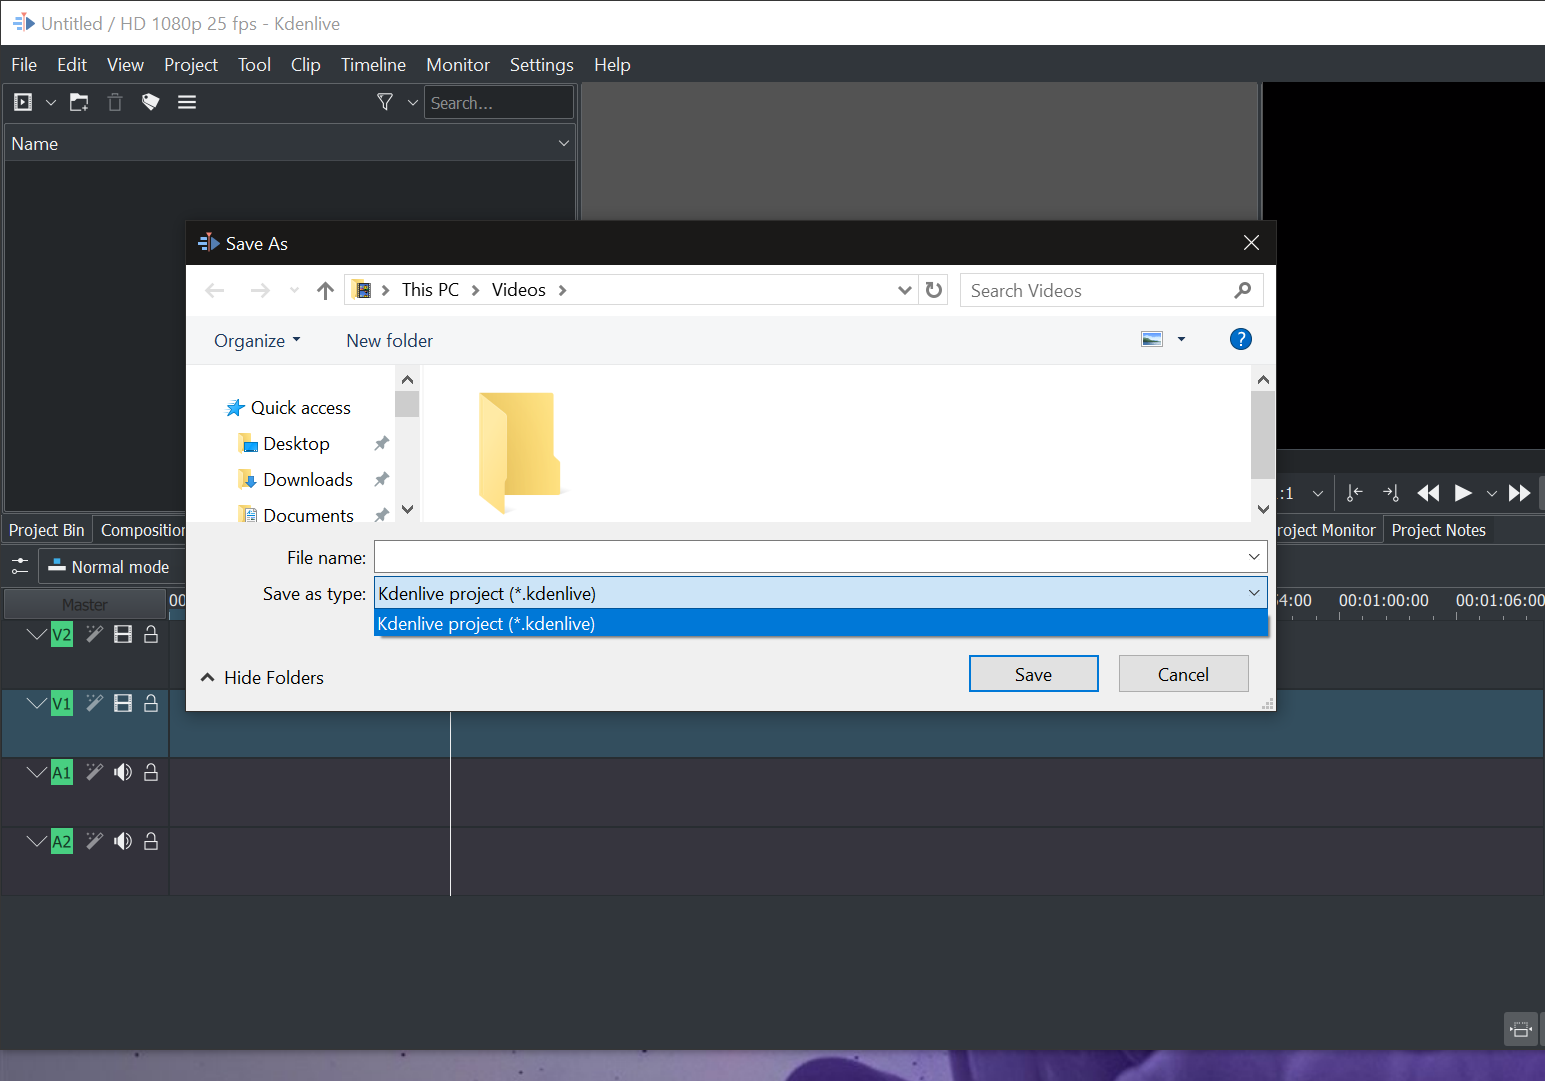Image resolution: width=1545 pixels, height=1081 pixels.
Task: Click the A2 track target label
Action: [62, 841]
